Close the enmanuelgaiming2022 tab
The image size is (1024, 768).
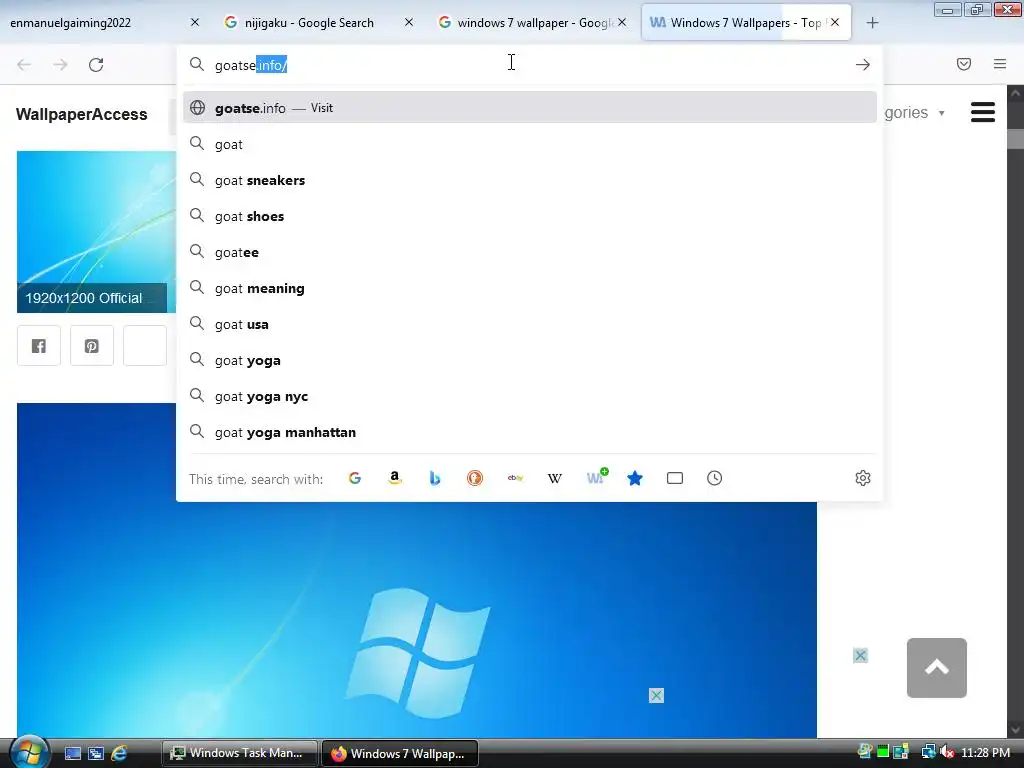pyautogui.click(x=195, y=22)
